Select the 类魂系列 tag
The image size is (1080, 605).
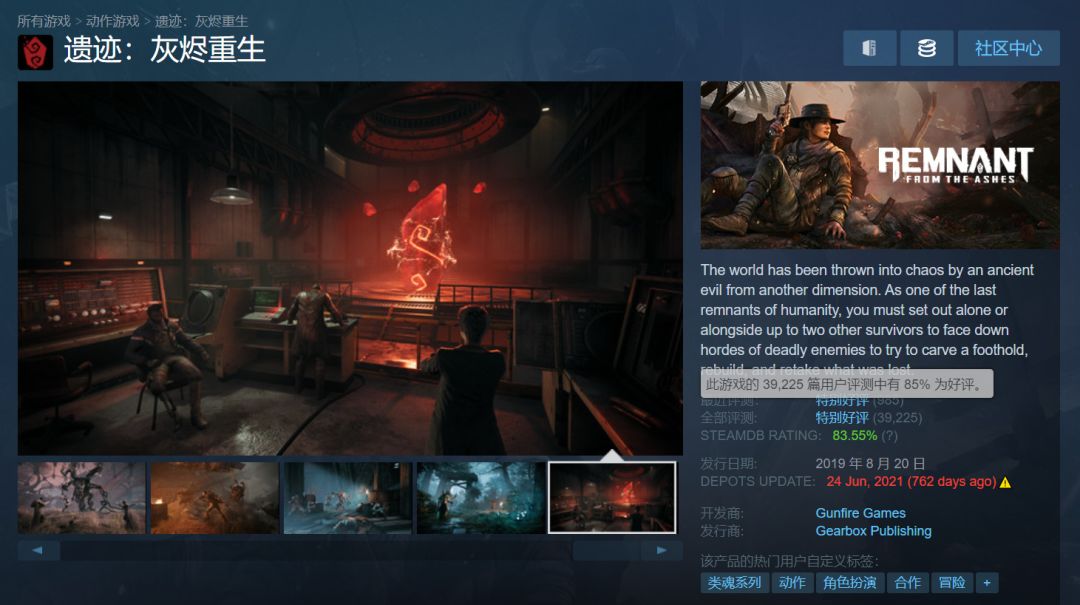click(734, 583)
